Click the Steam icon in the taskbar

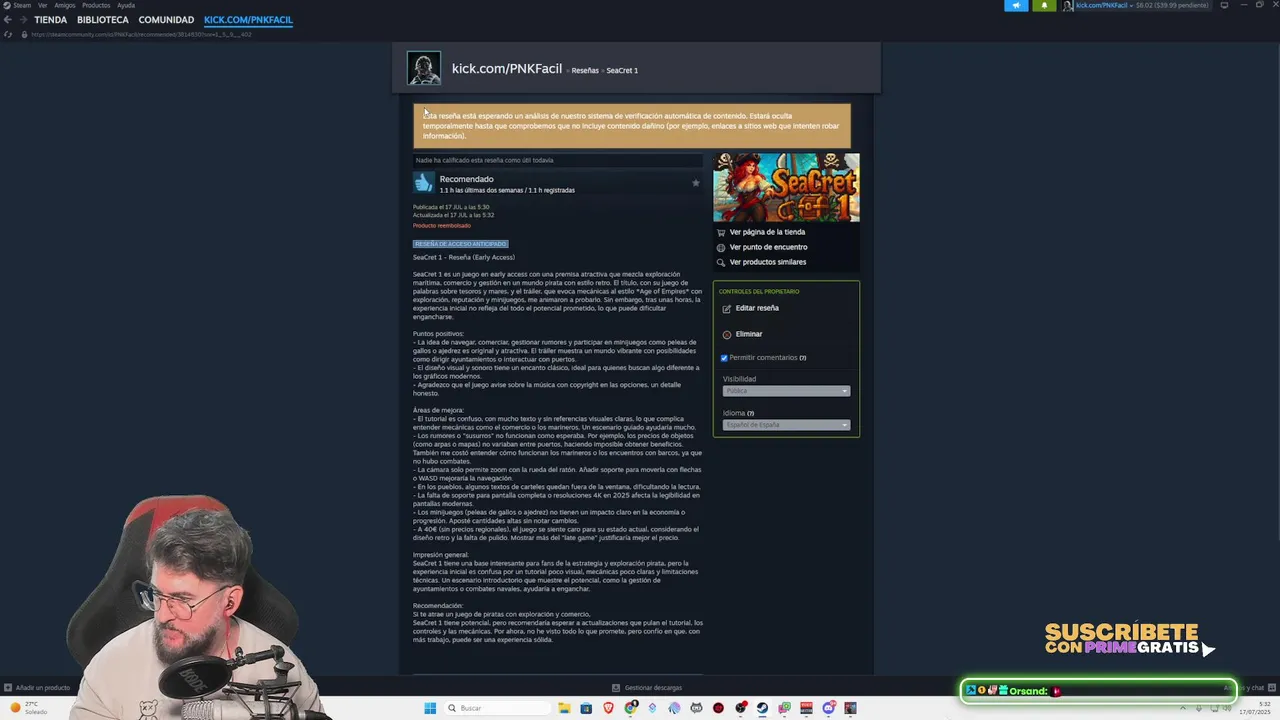[762, 708]
